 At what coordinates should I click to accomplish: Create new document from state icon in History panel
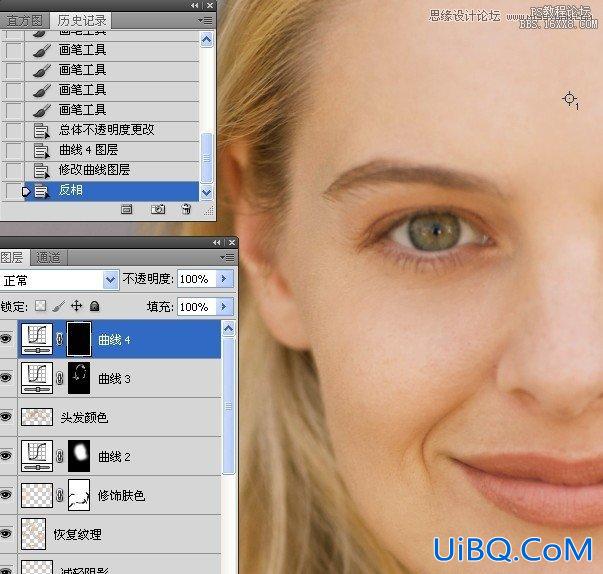point(127,210)
